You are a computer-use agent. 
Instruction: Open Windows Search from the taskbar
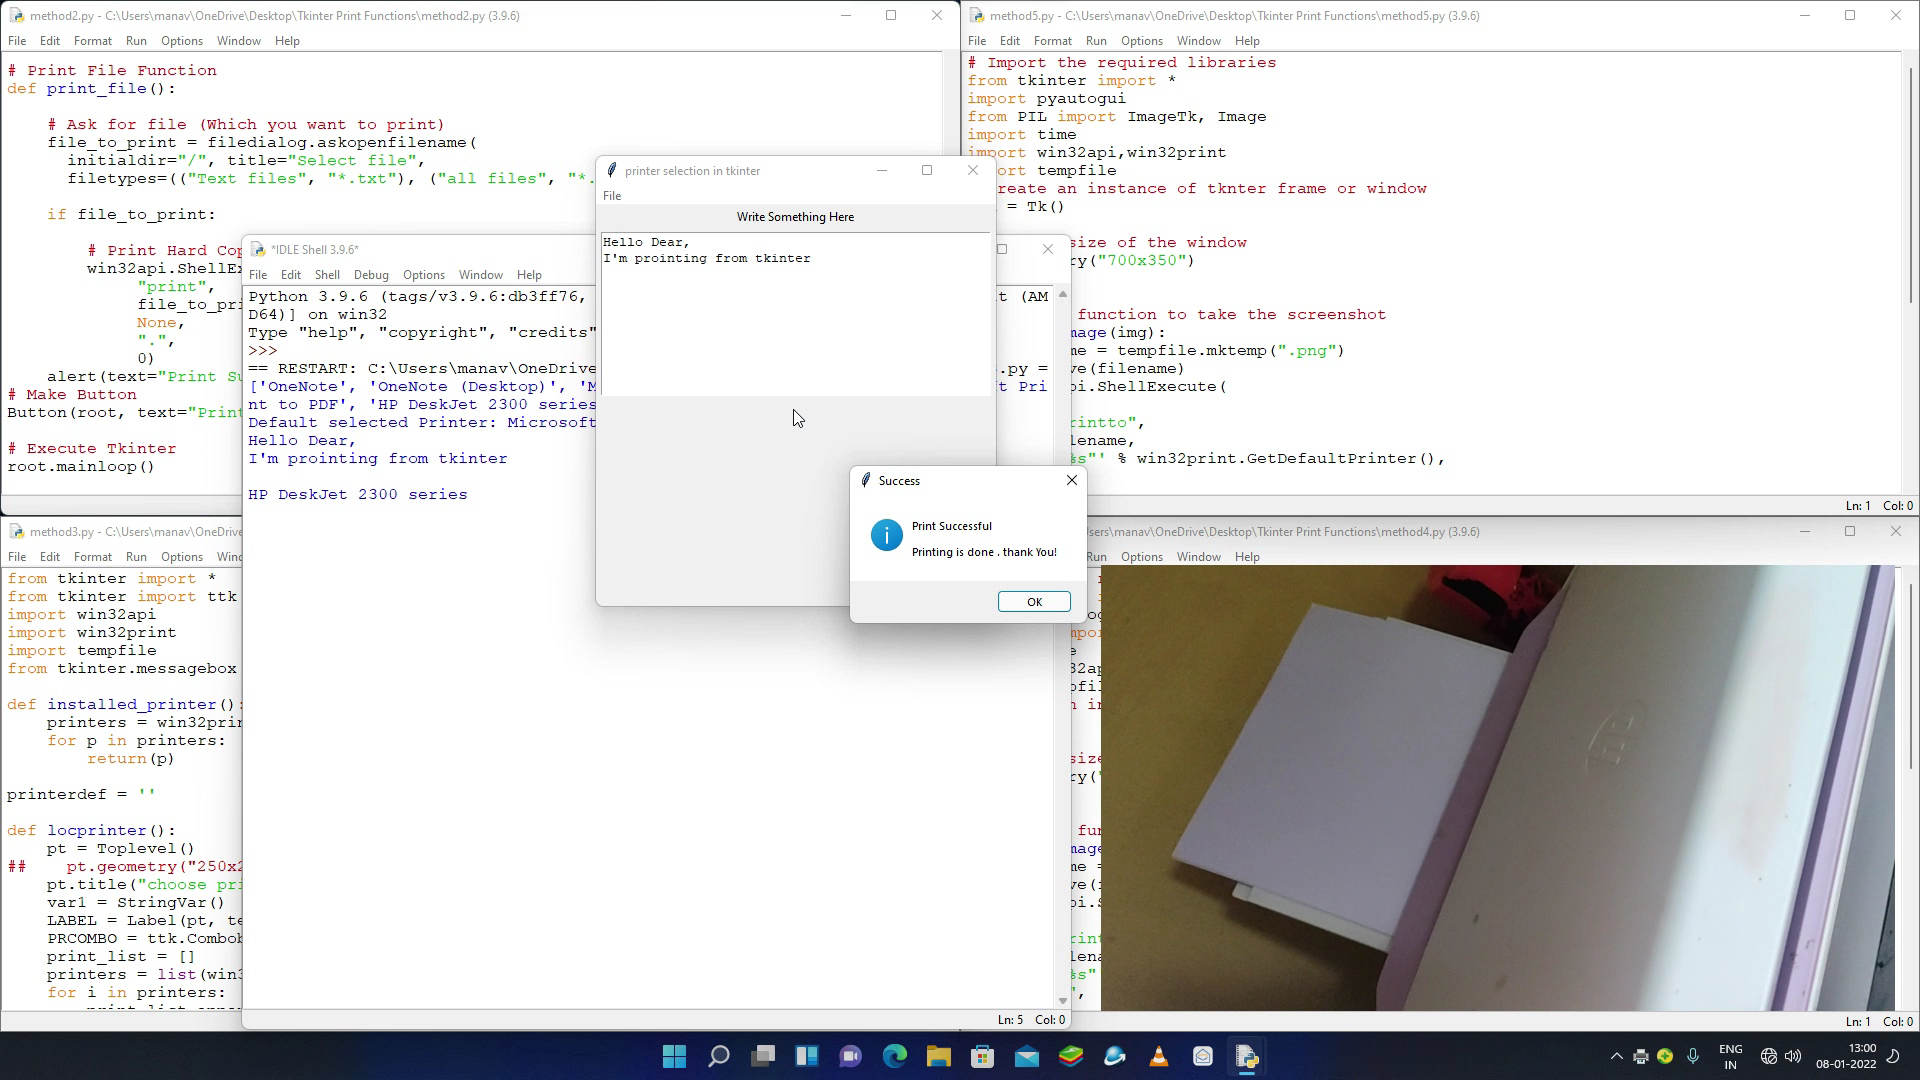[717, 1057]
